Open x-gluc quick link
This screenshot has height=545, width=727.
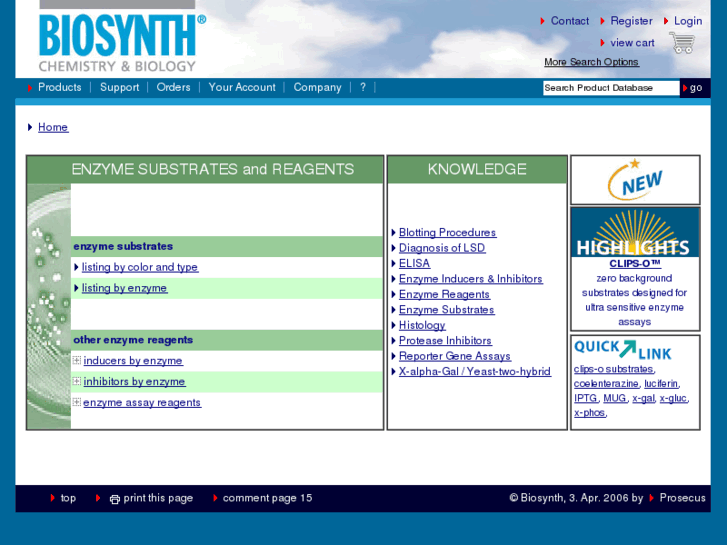[x=673, y=398]
